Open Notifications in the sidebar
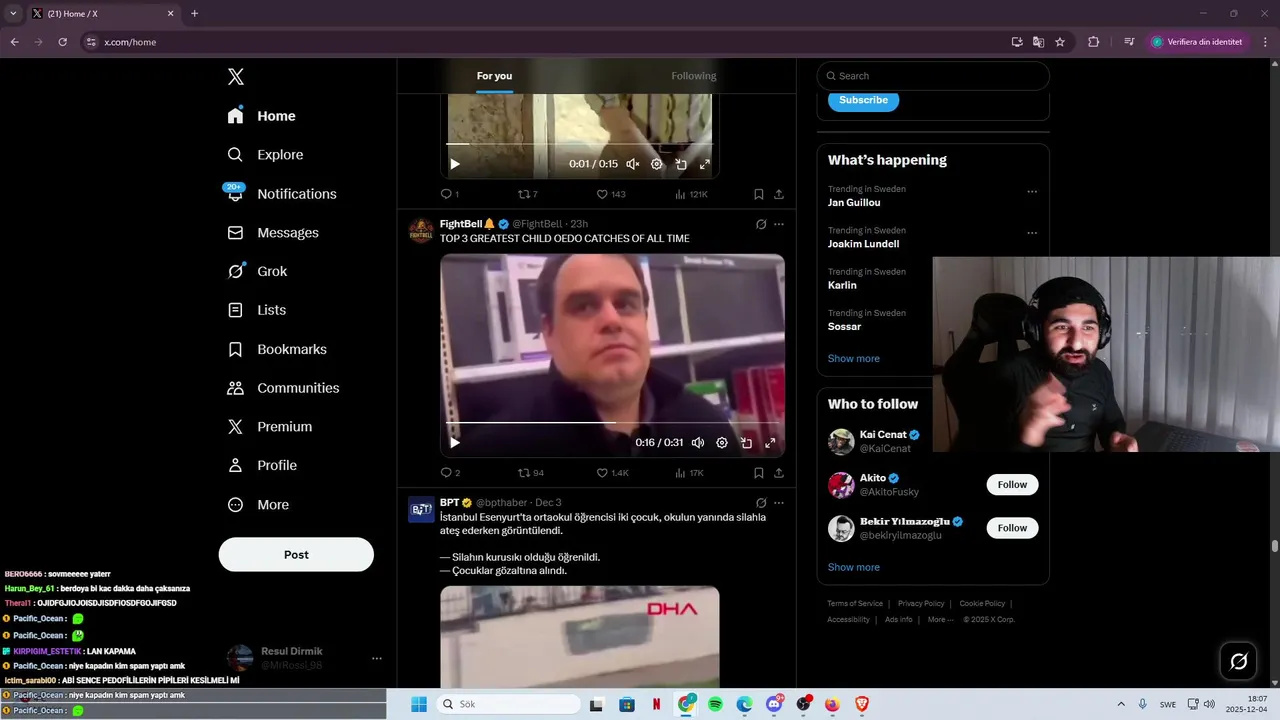Viewport: 1280px width, 720px height. click(x=282, y=194)
